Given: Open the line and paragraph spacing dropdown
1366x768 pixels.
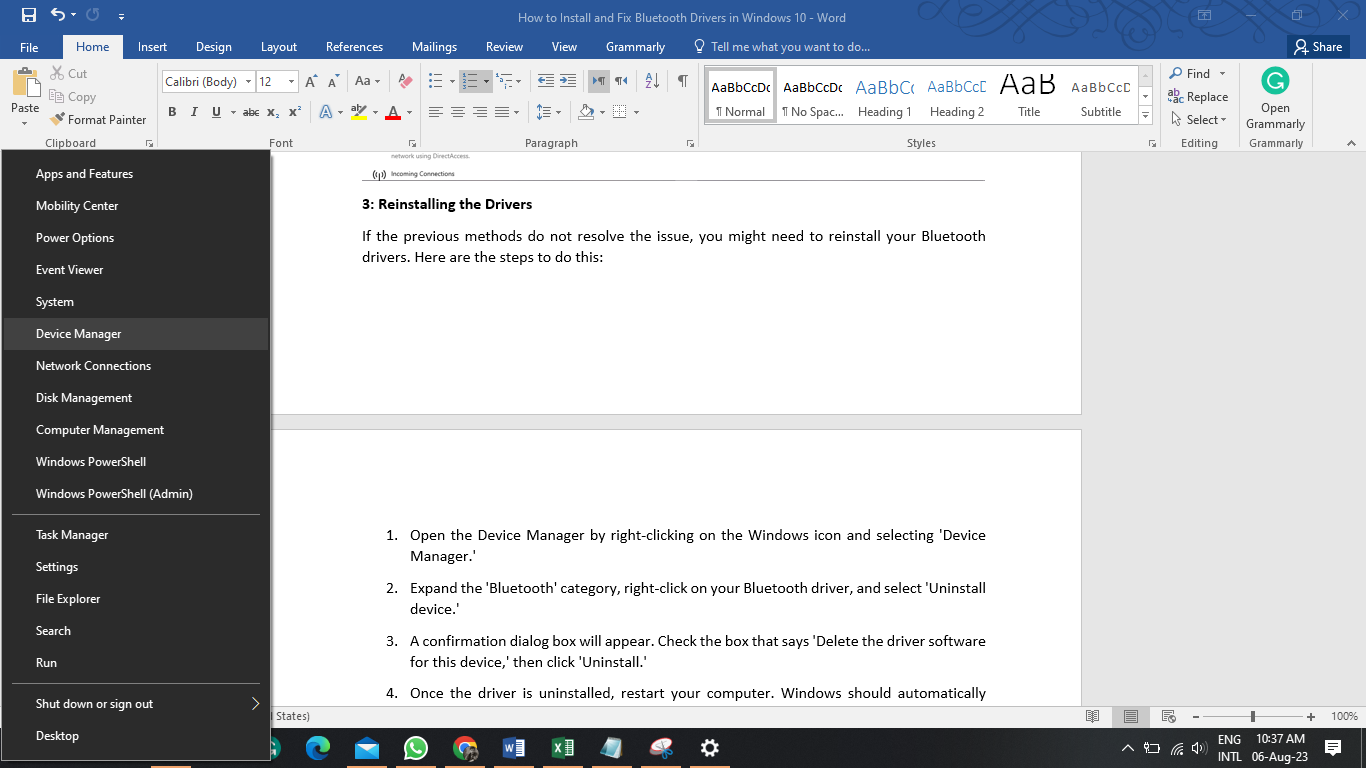Looking at the screenshot, I should pos(548,112).
